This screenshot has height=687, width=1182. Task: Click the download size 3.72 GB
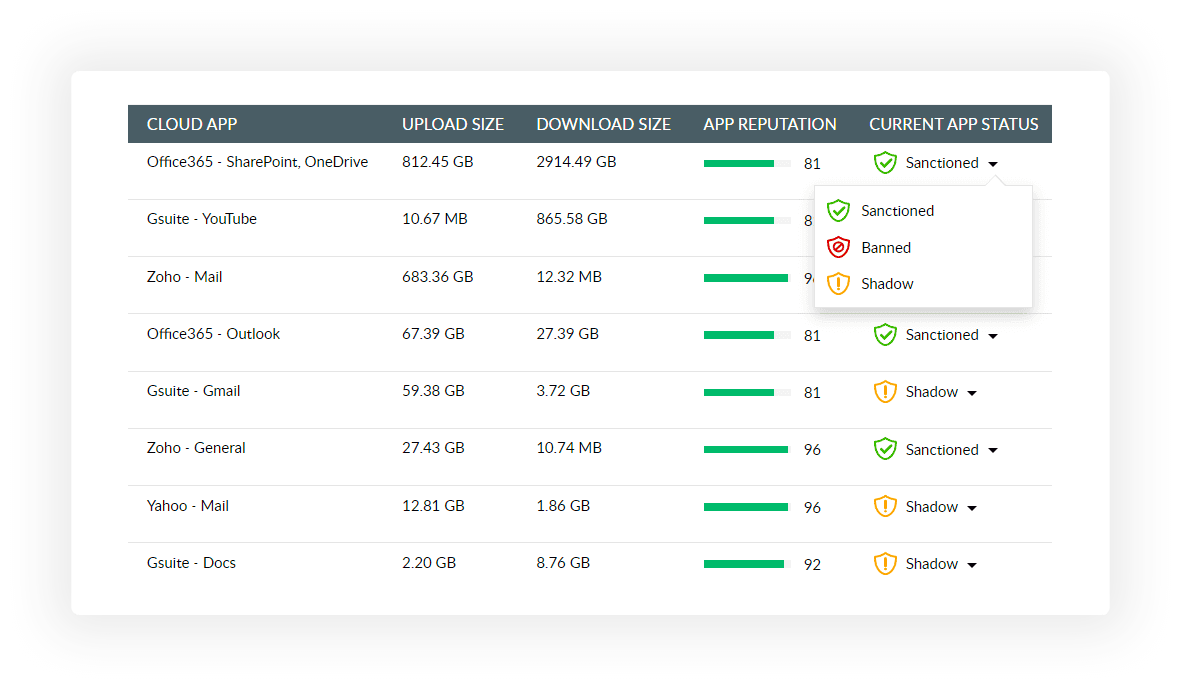coord(562,391)
